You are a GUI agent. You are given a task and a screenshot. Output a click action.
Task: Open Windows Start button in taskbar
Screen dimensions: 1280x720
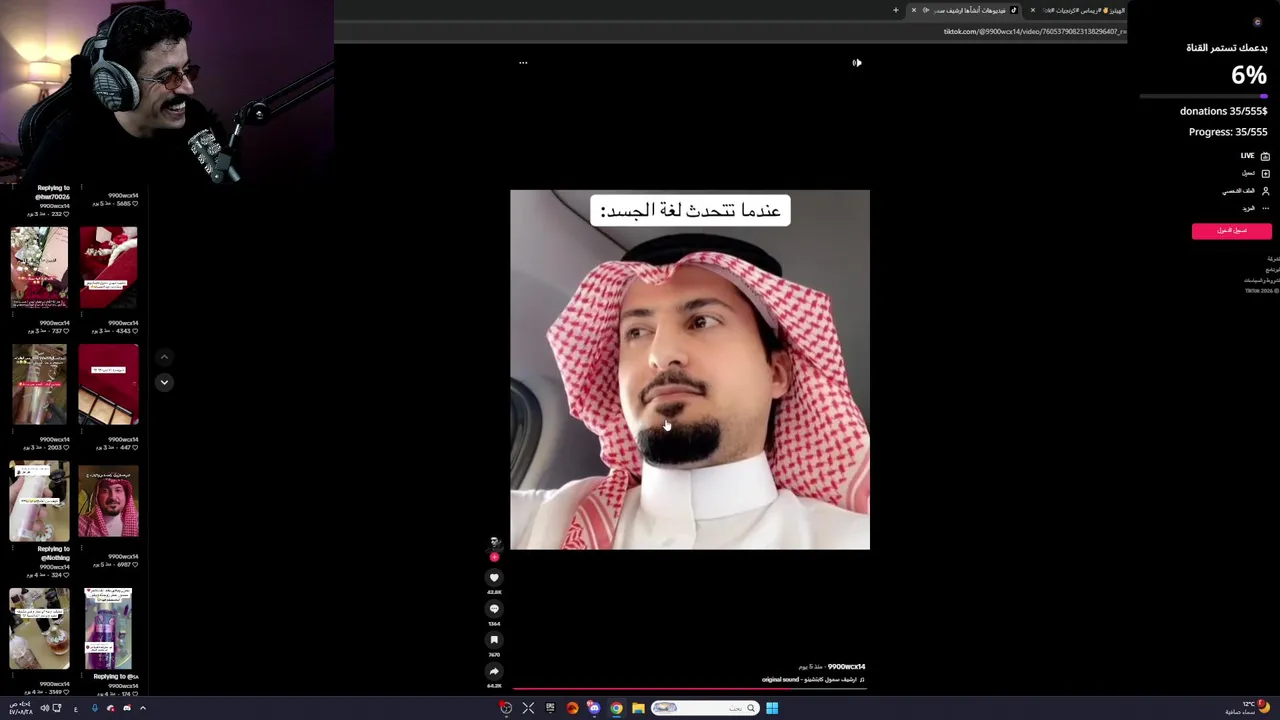click(x=772, y=708)
